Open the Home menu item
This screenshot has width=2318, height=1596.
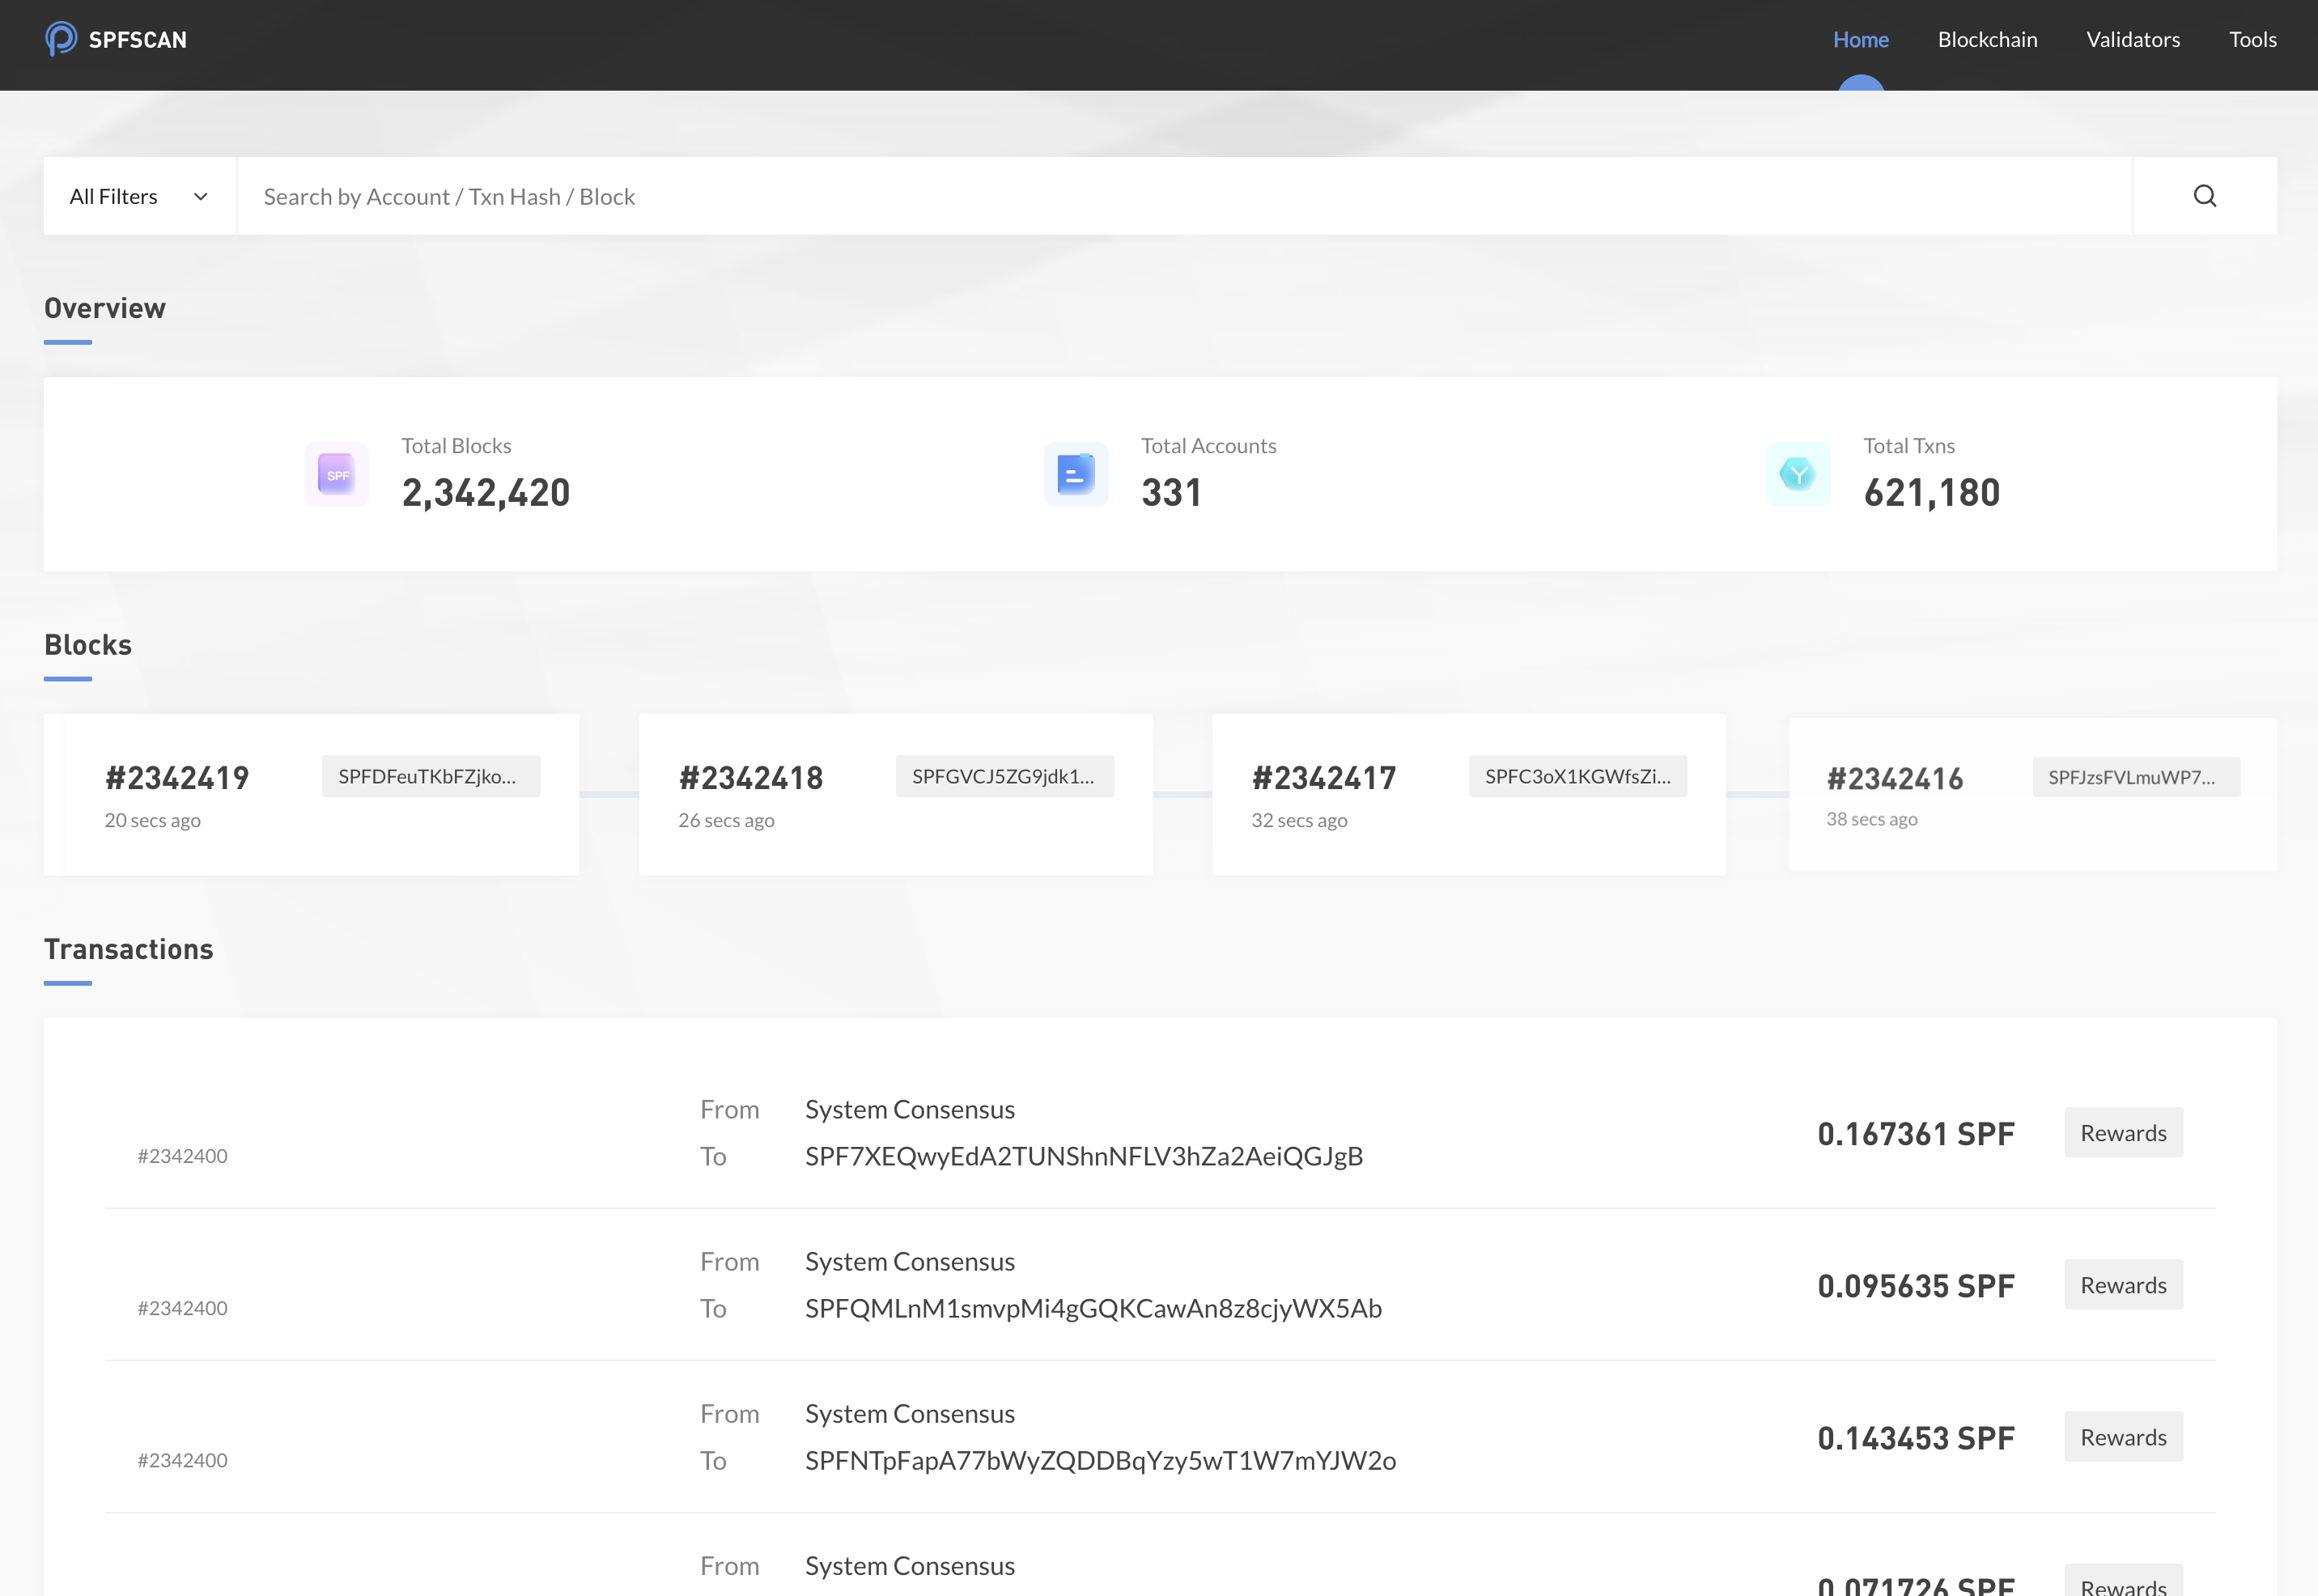click(1861, 40)
